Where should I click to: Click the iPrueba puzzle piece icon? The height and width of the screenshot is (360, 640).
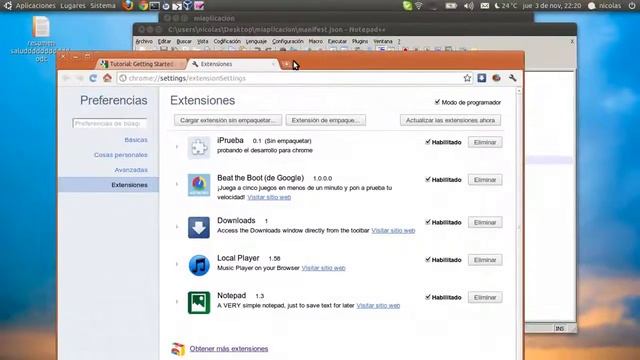click(x=199, y=147)
